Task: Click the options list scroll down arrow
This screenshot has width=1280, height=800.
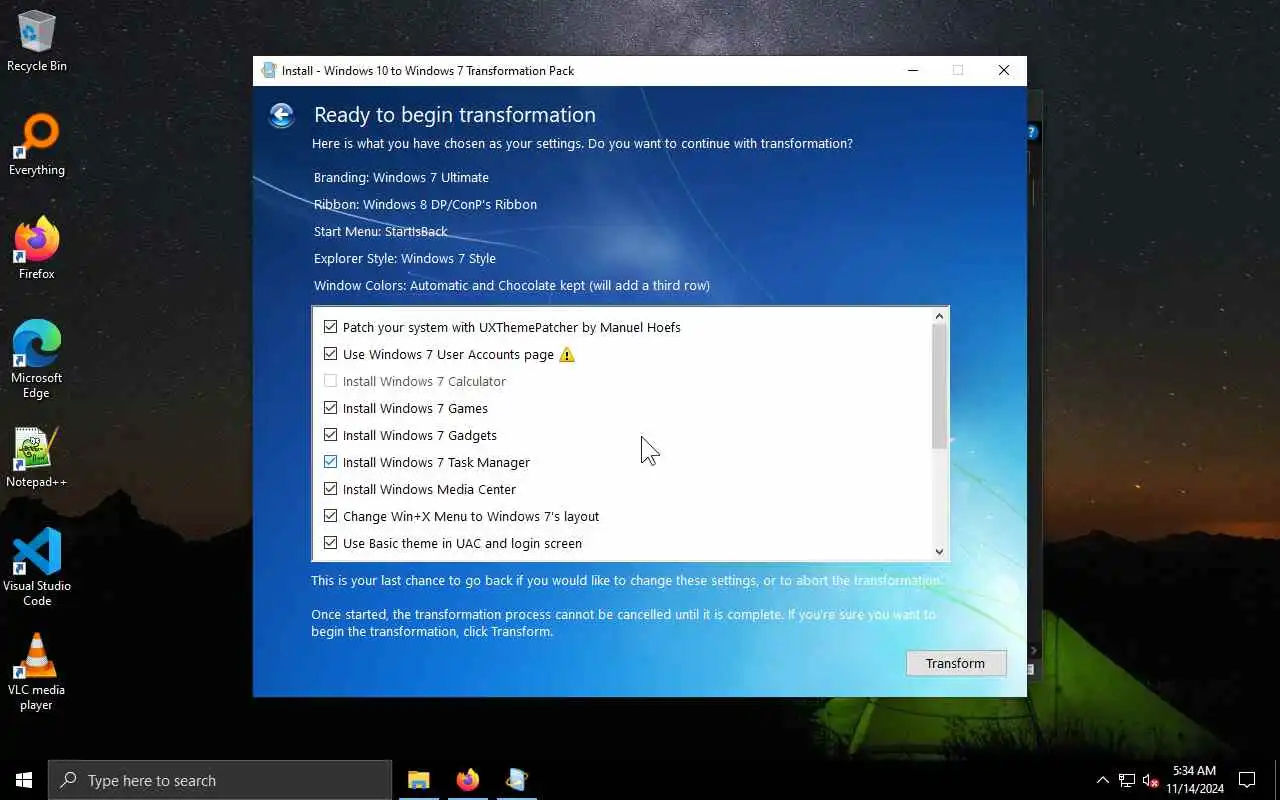Action: pos(939,551)
